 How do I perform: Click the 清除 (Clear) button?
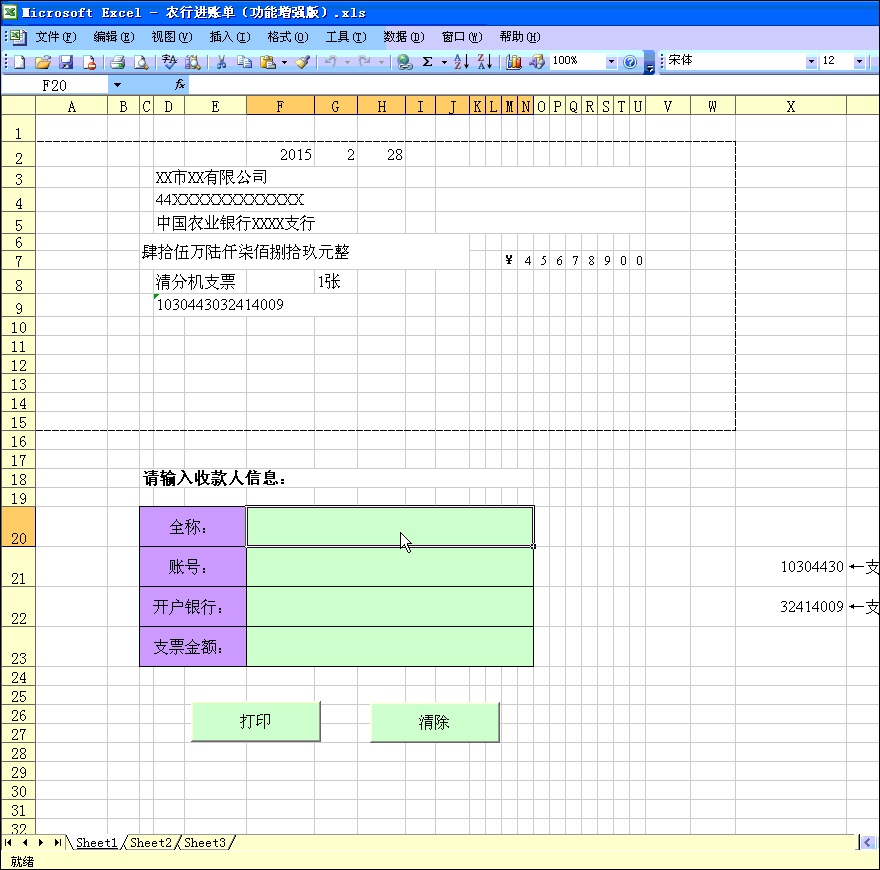point(434,723)
